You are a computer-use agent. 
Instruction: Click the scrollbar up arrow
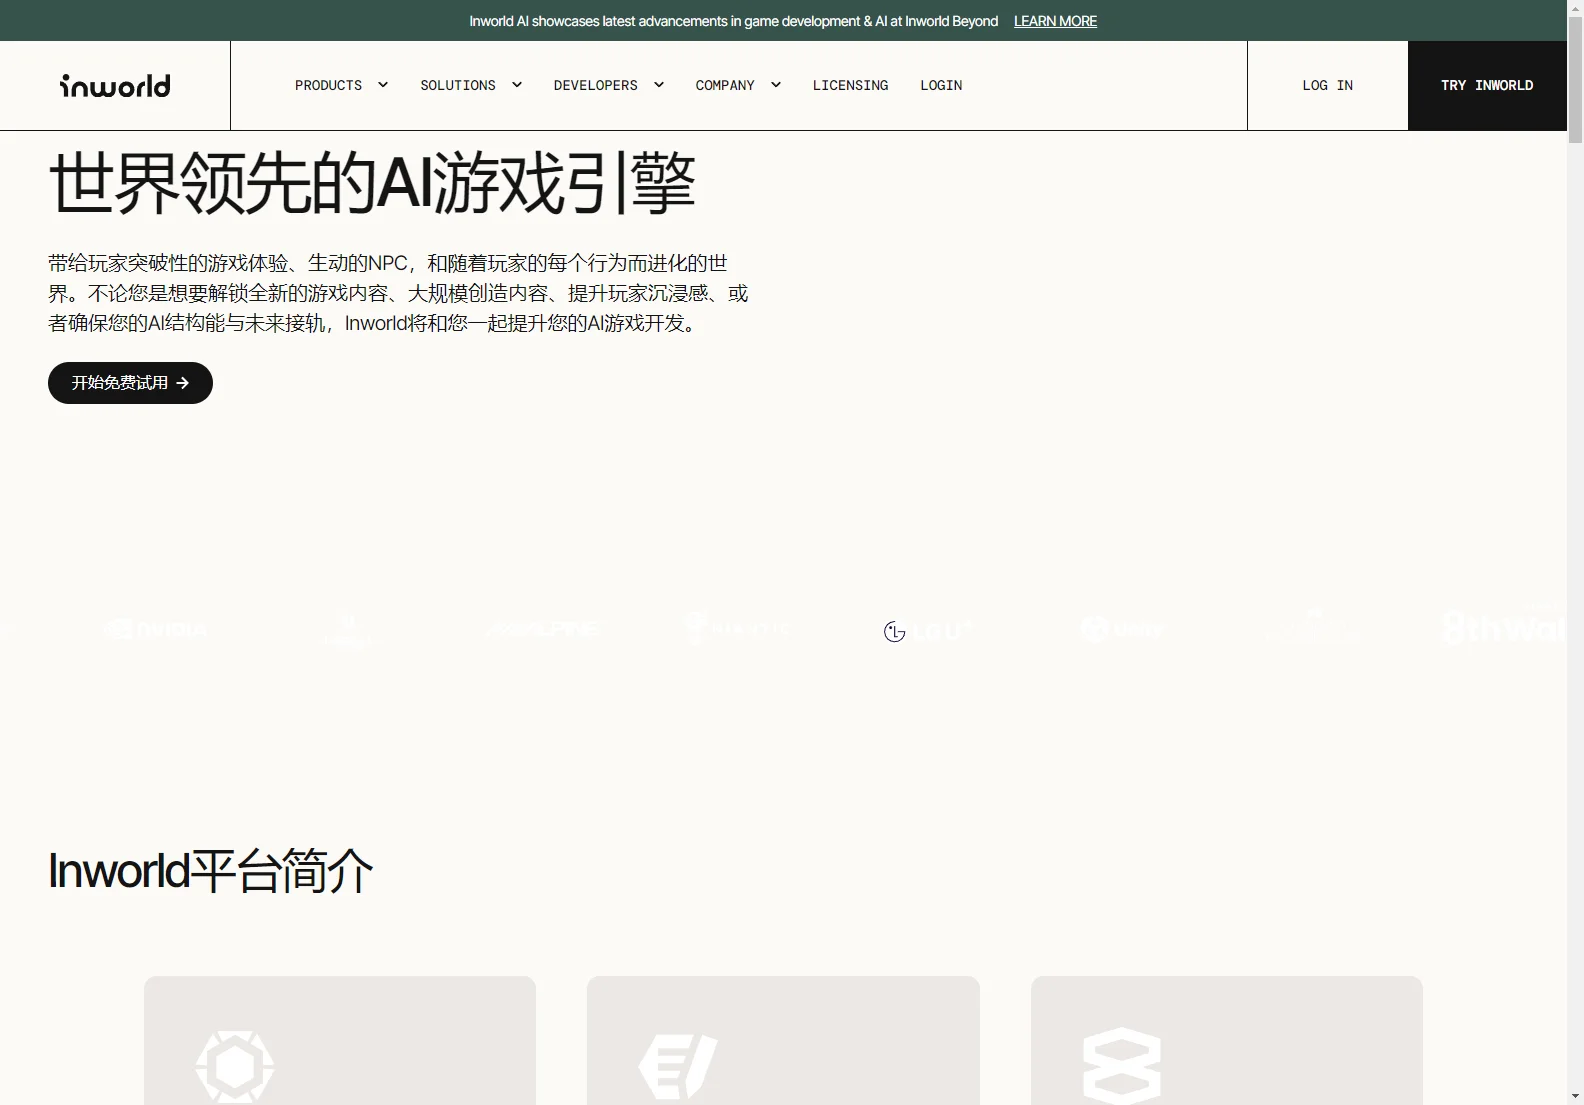[1575, 8]
